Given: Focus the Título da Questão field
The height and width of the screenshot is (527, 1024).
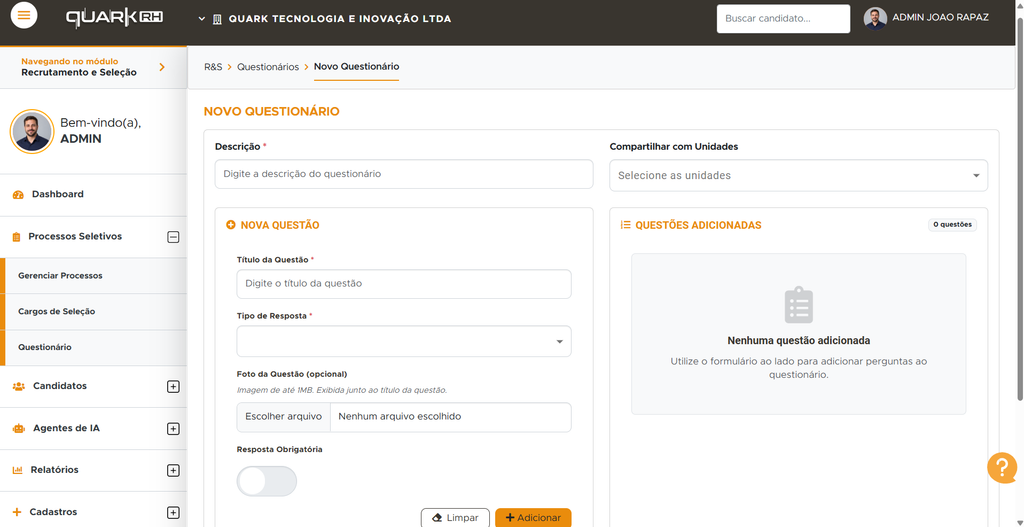Looking at the screenshot, I should [404, 284].
